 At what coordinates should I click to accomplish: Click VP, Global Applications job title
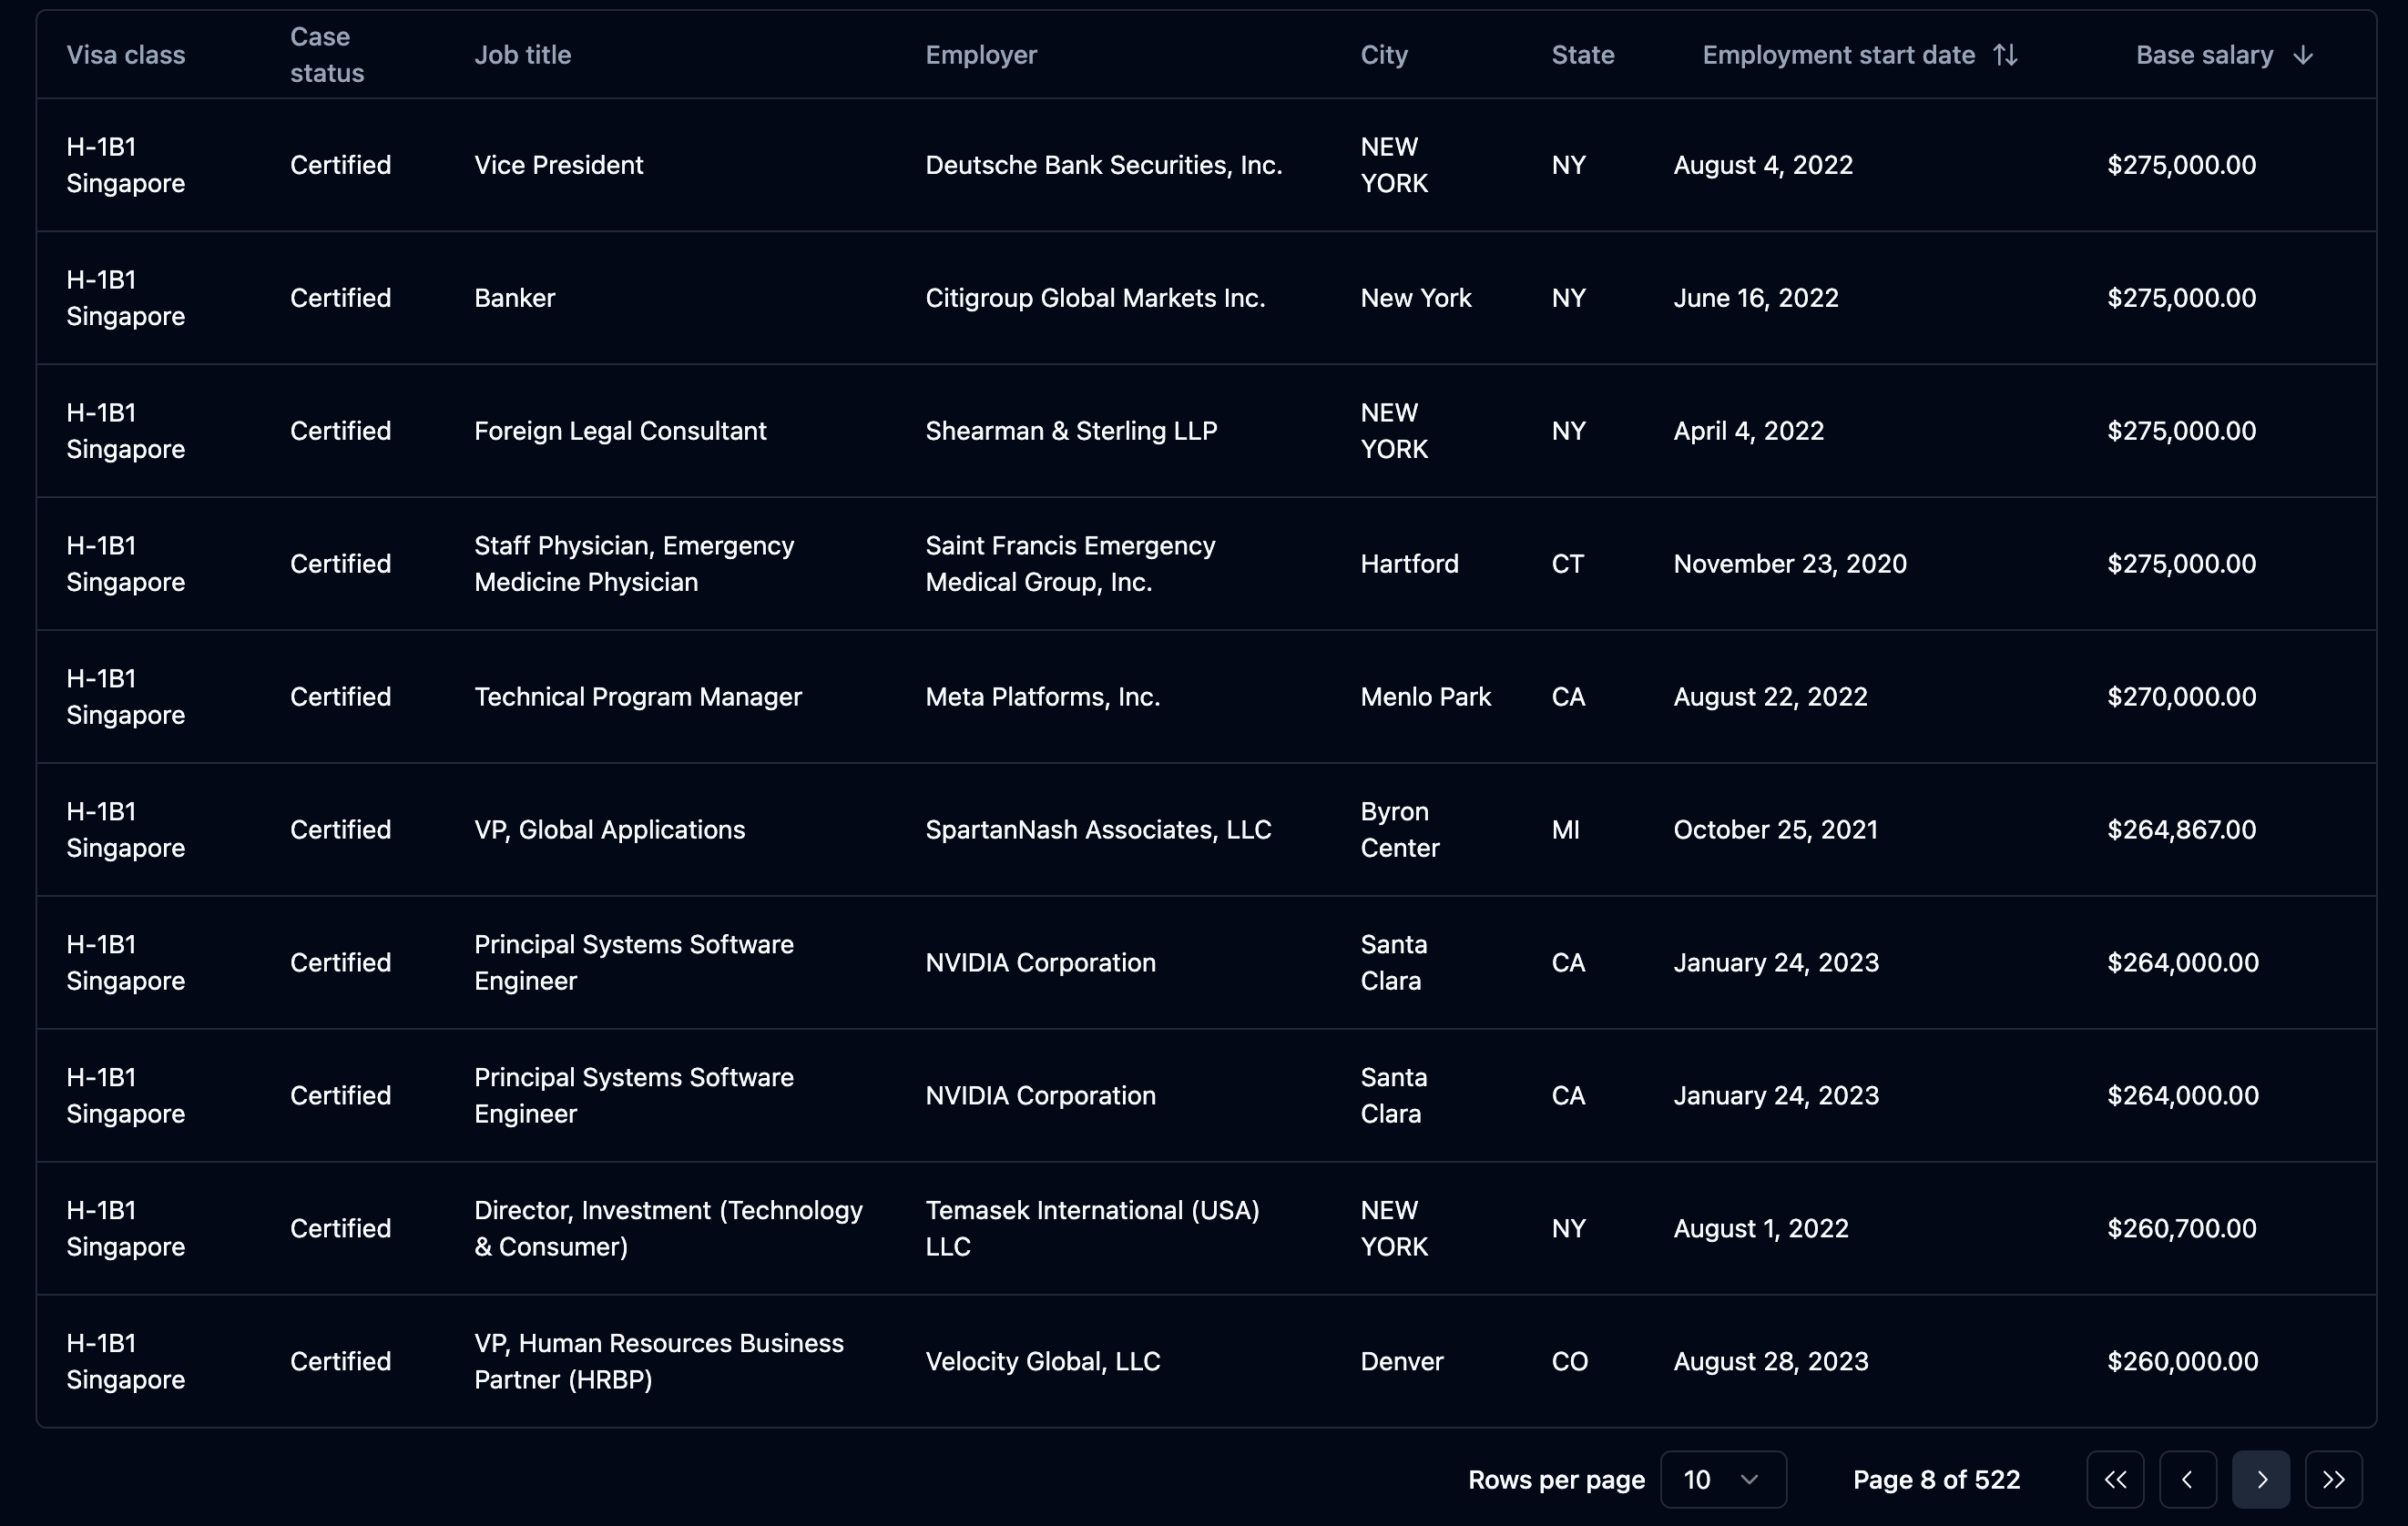(x=610, y=830)
